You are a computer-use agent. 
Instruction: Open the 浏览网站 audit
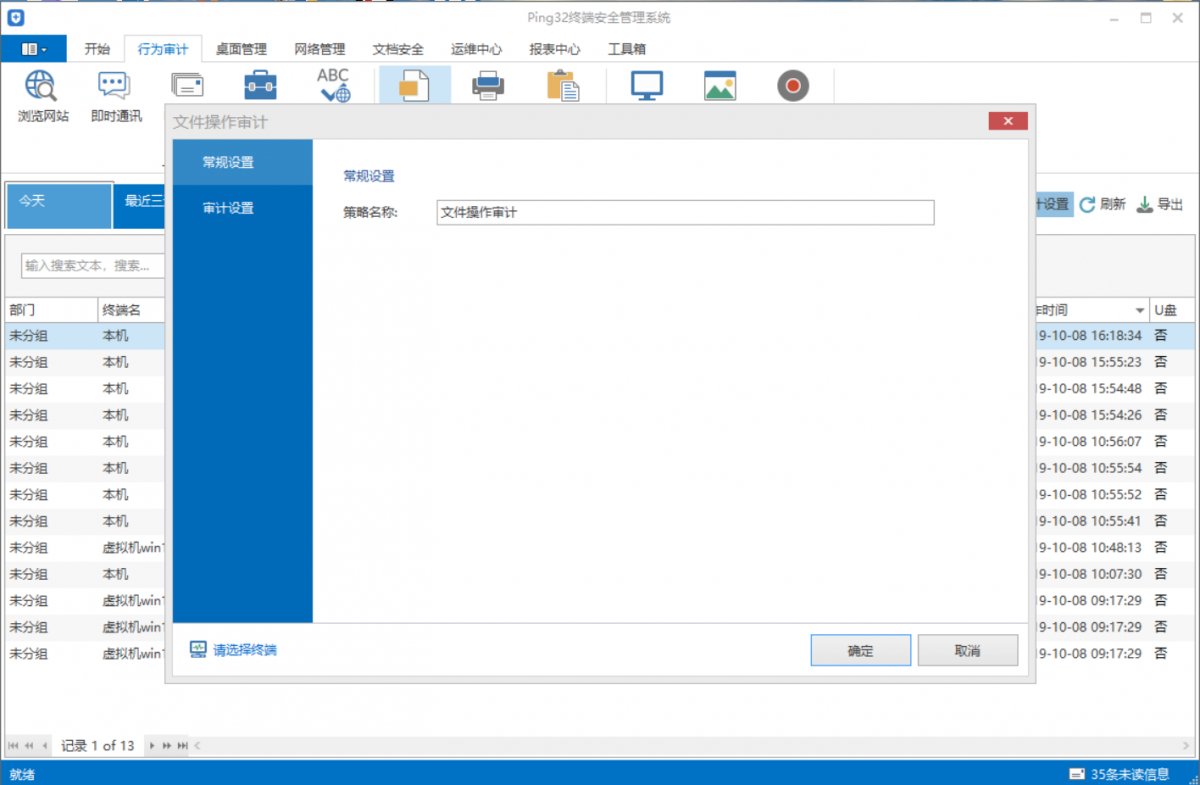coord(43,97)
